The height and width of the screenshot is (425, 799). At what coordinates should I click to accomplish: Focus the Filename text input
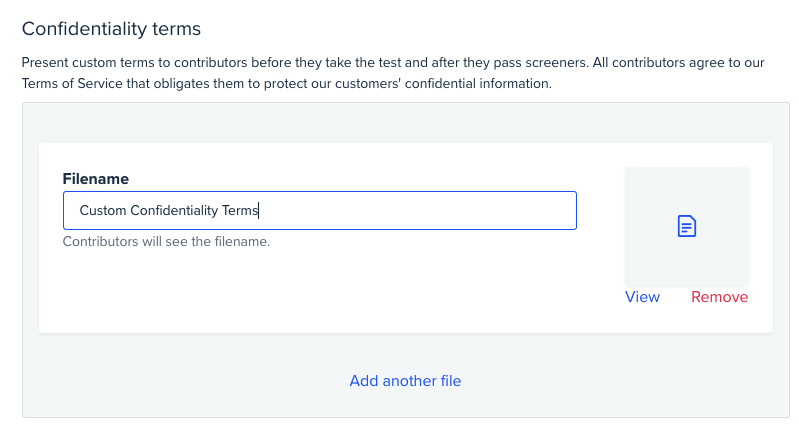click(319, 210)
